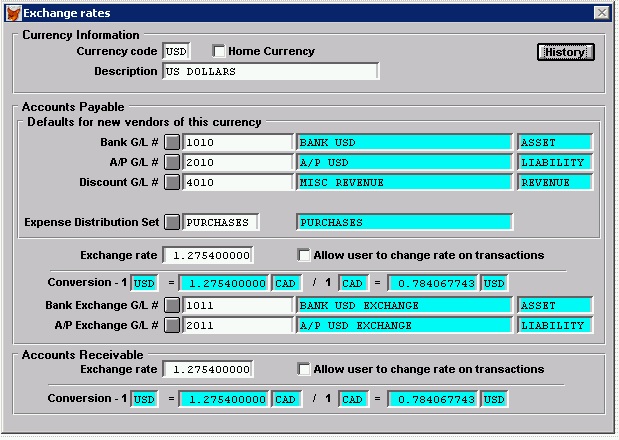This screenshot has width=619, height=440.
Task: Edit A/P Exchange G/L # field 2011
Action: pos(237,326)
